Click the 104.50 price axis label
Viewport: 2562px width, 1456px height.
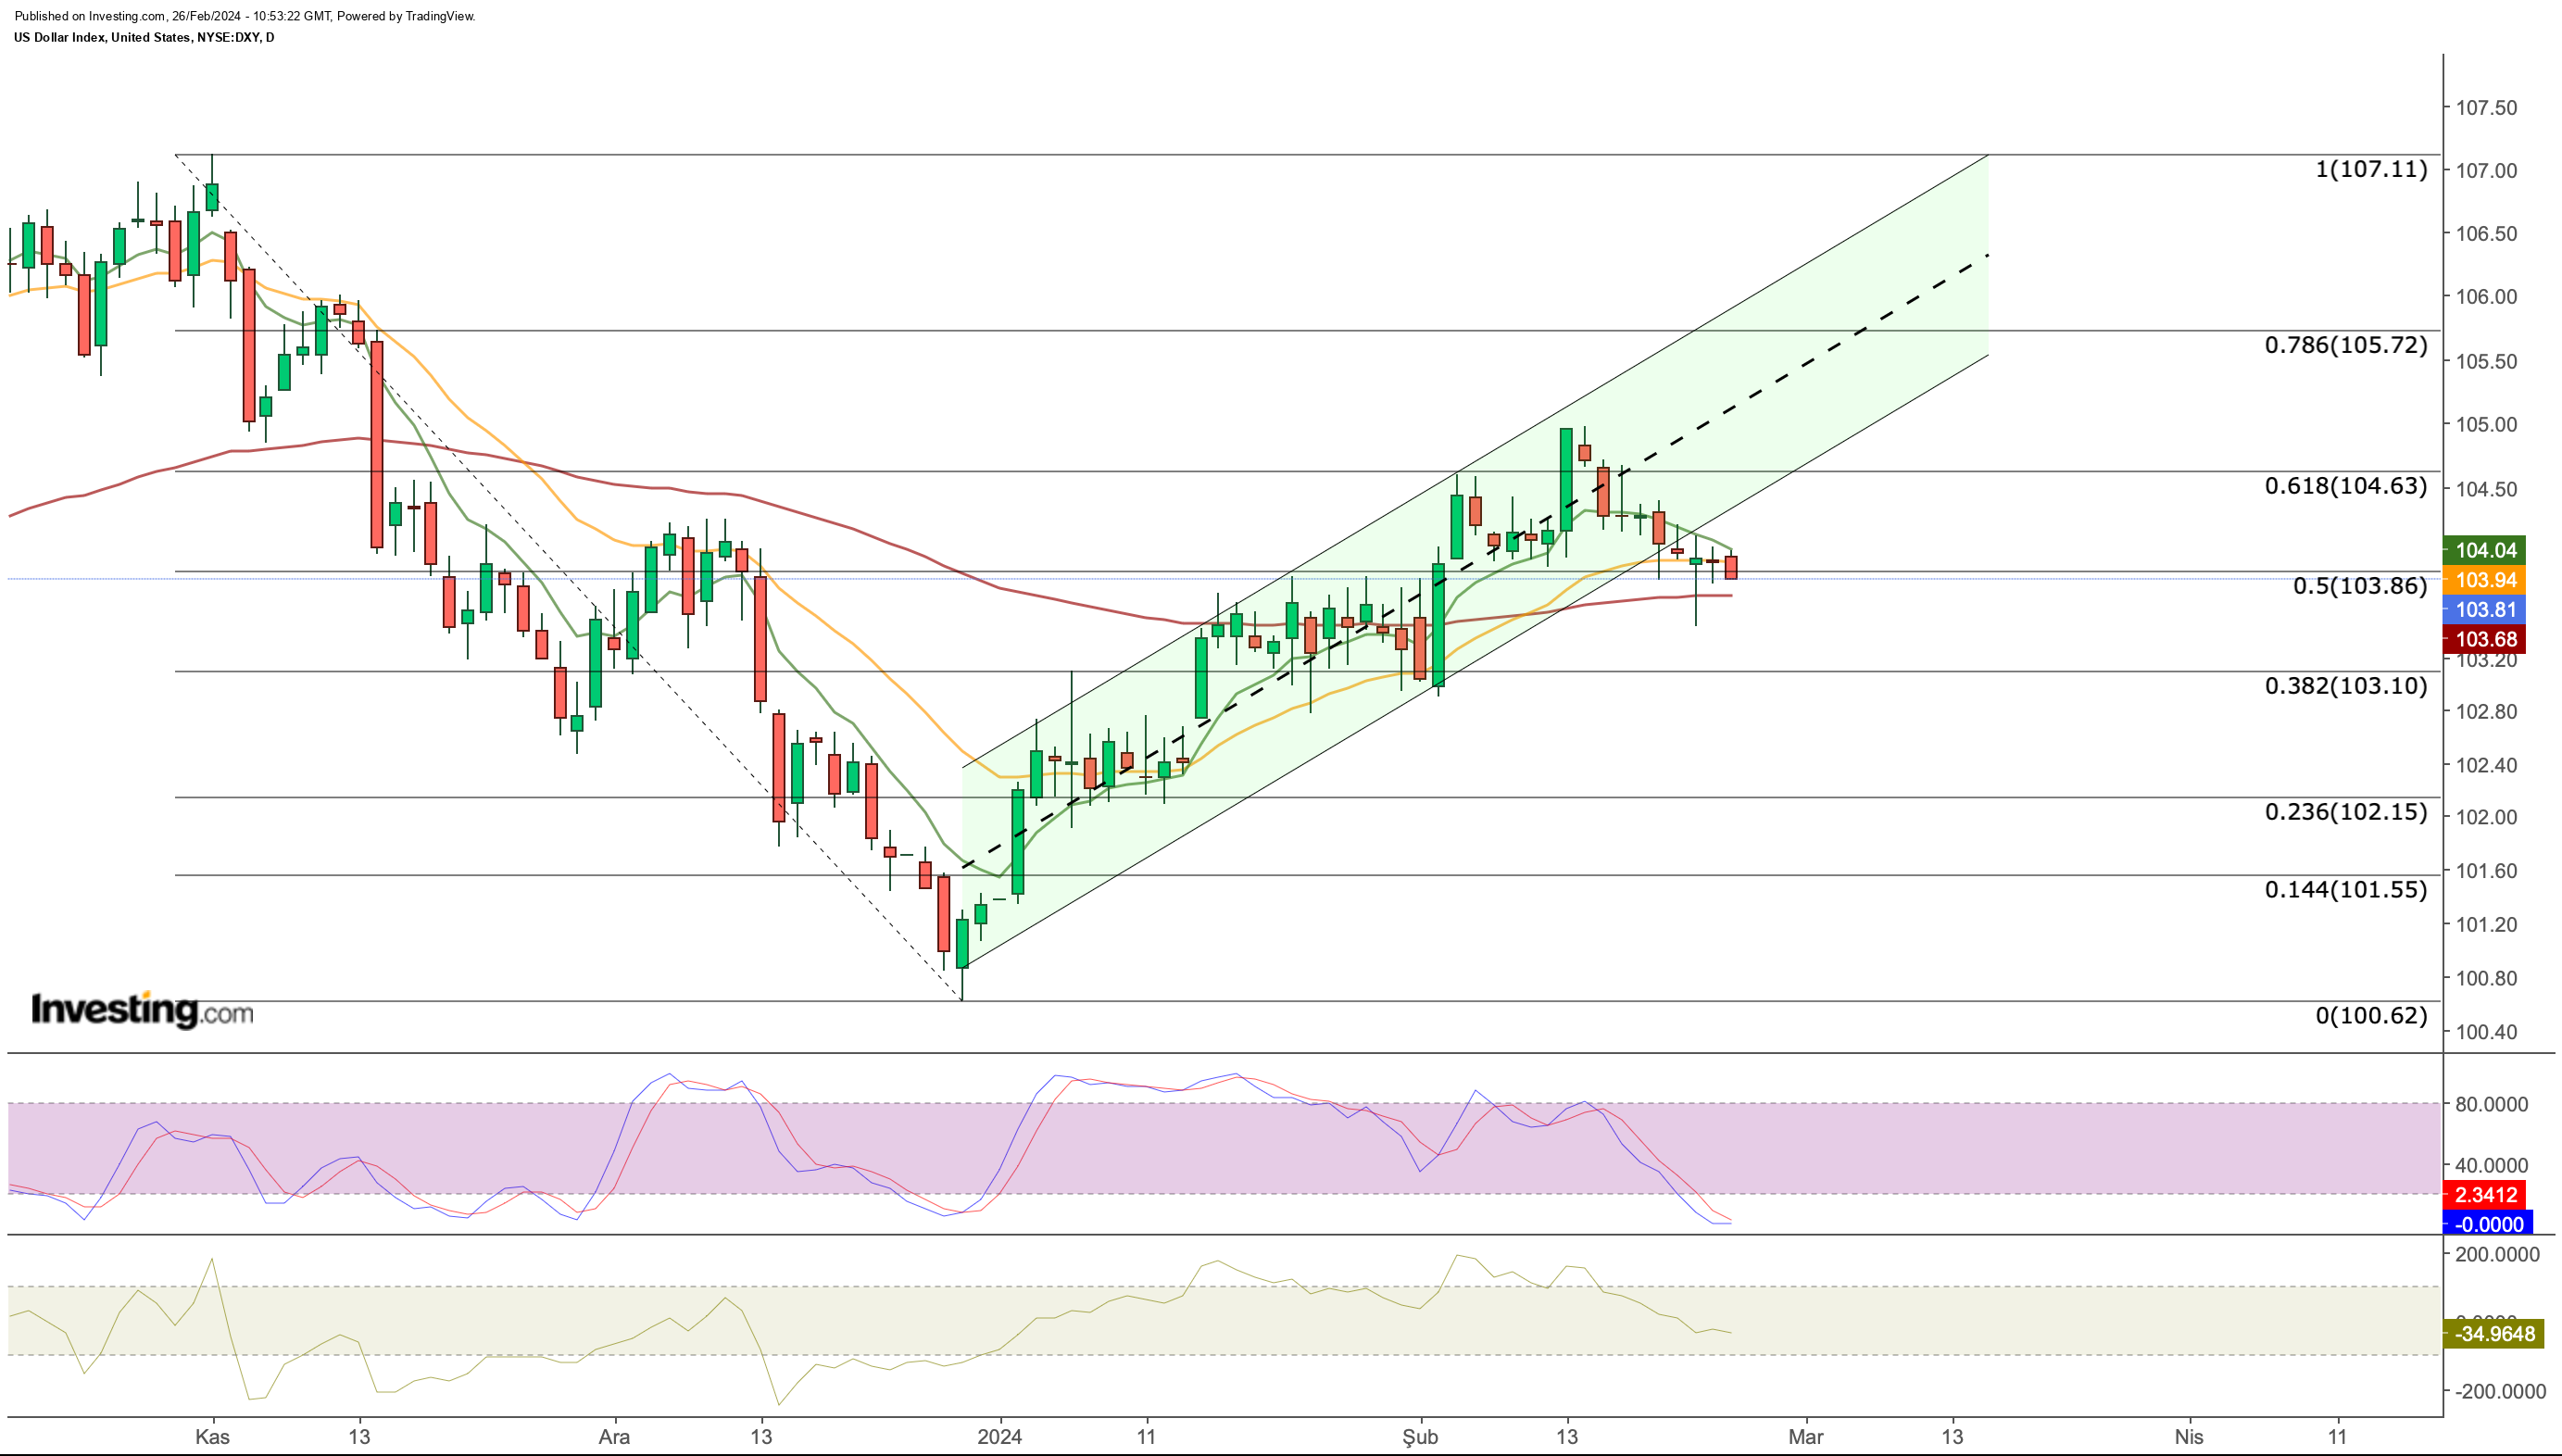tap(2486, 490)
